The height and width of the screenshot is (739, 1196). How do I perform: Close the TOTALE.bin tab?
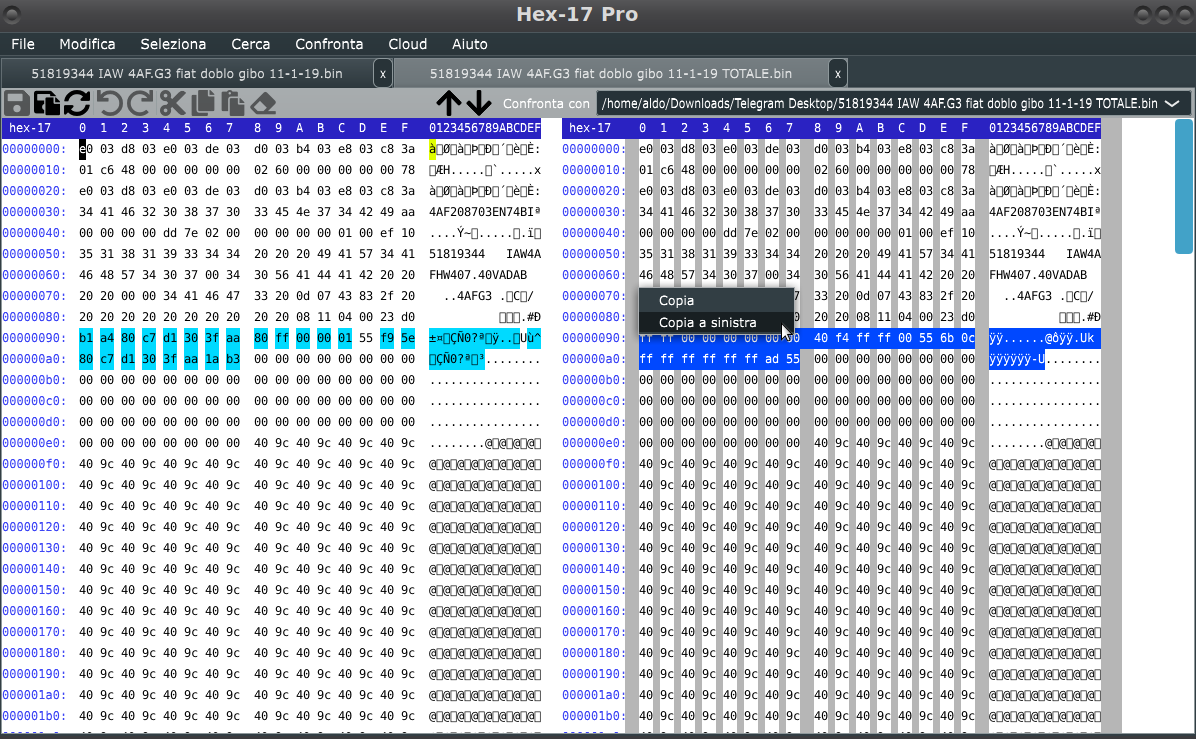pyautogui.click(x=838, y=74)
